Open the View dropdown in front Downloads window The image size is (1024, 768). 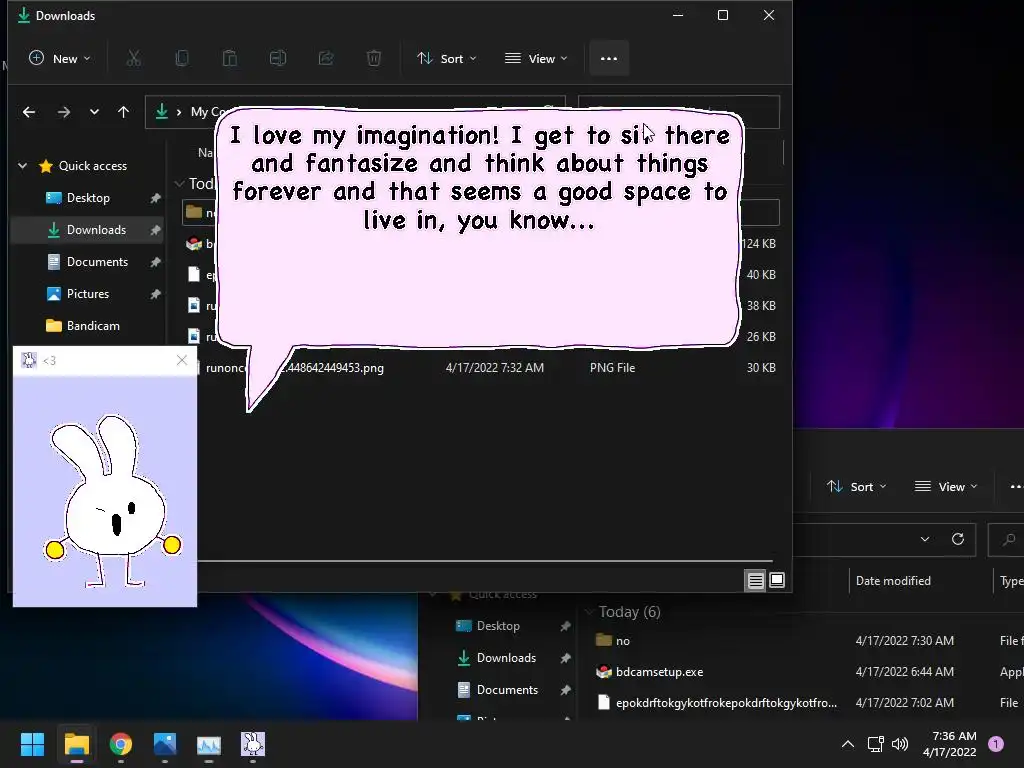[x=536, y=59]
